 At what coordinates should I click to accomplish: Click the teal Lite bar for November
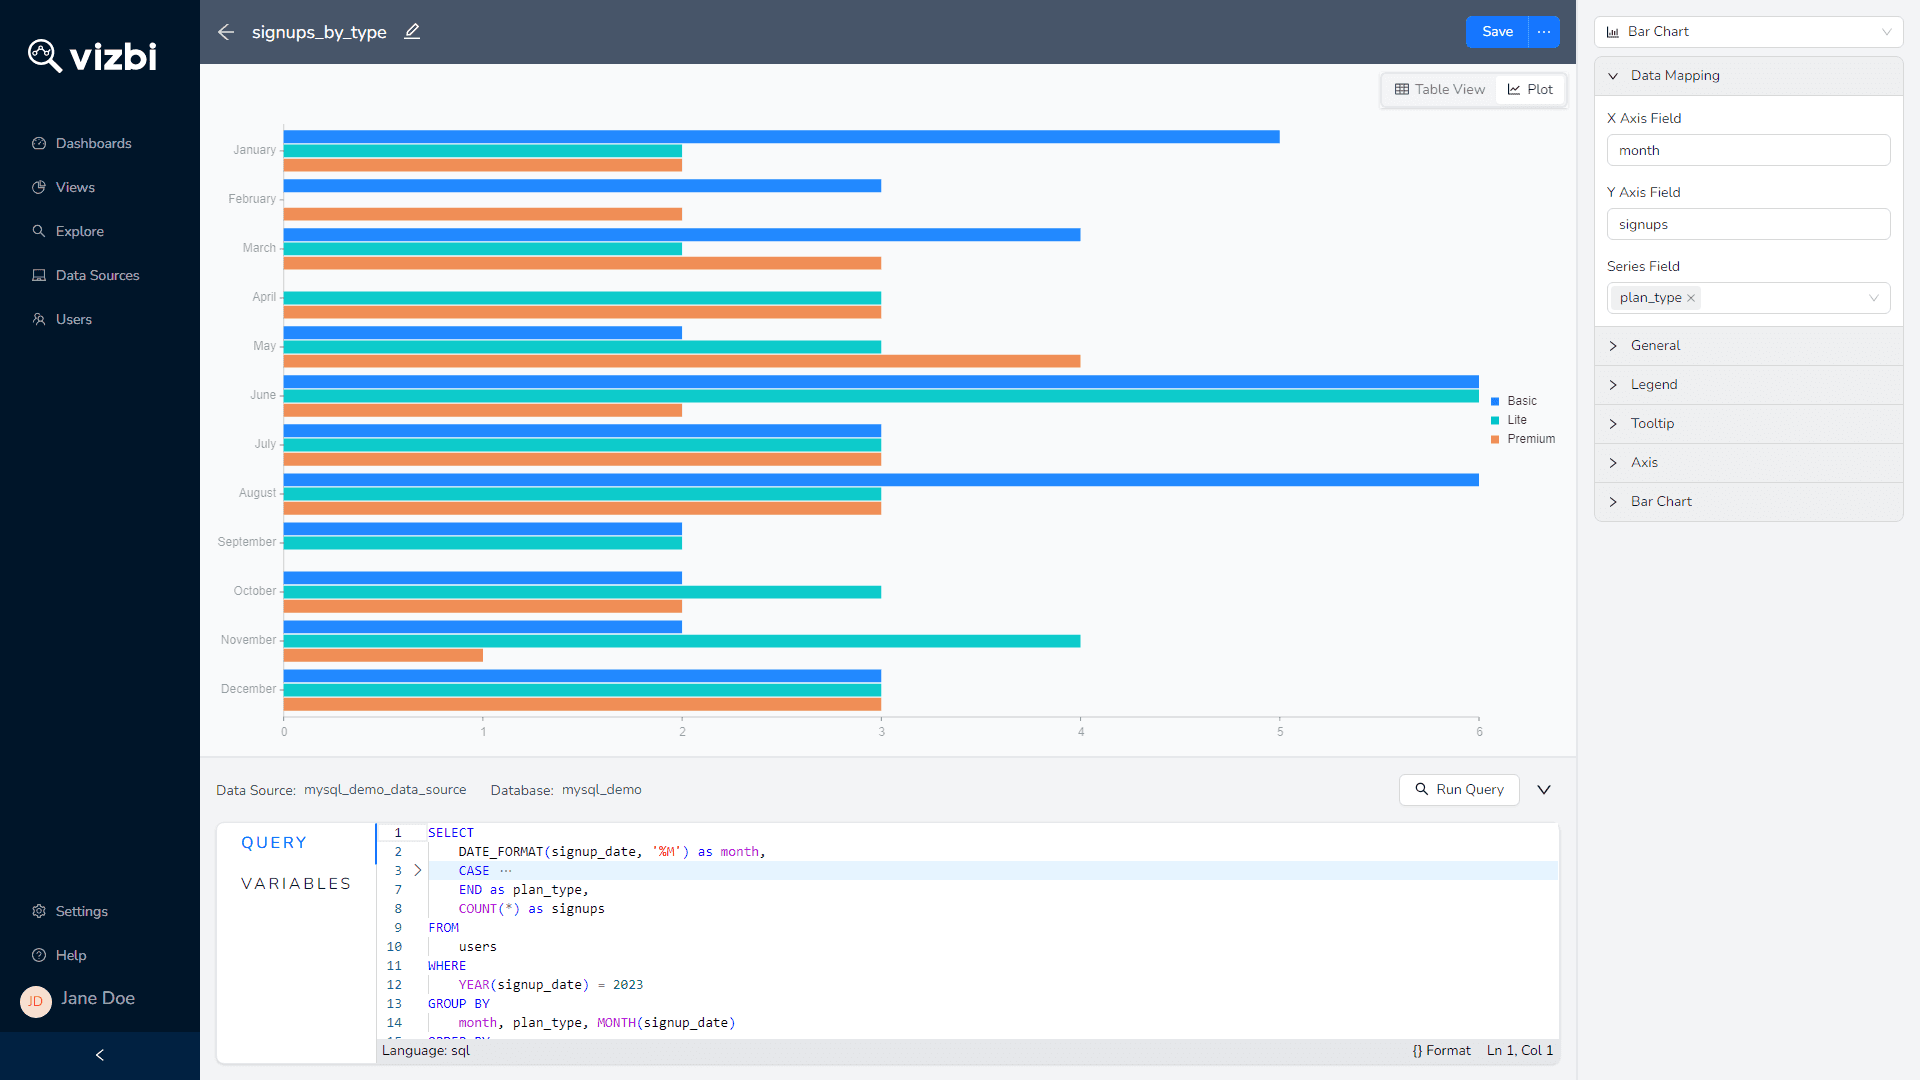pyautogui.click(x=682, y=641)
